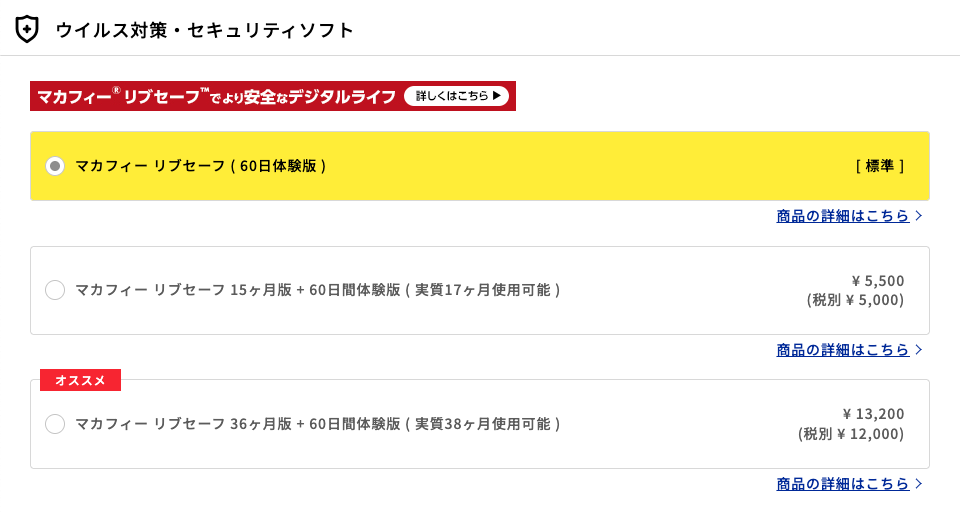This screenshot has width=974, height=512.
Task: Click the chevron arrow after the third details link
Action: point(919,483)
